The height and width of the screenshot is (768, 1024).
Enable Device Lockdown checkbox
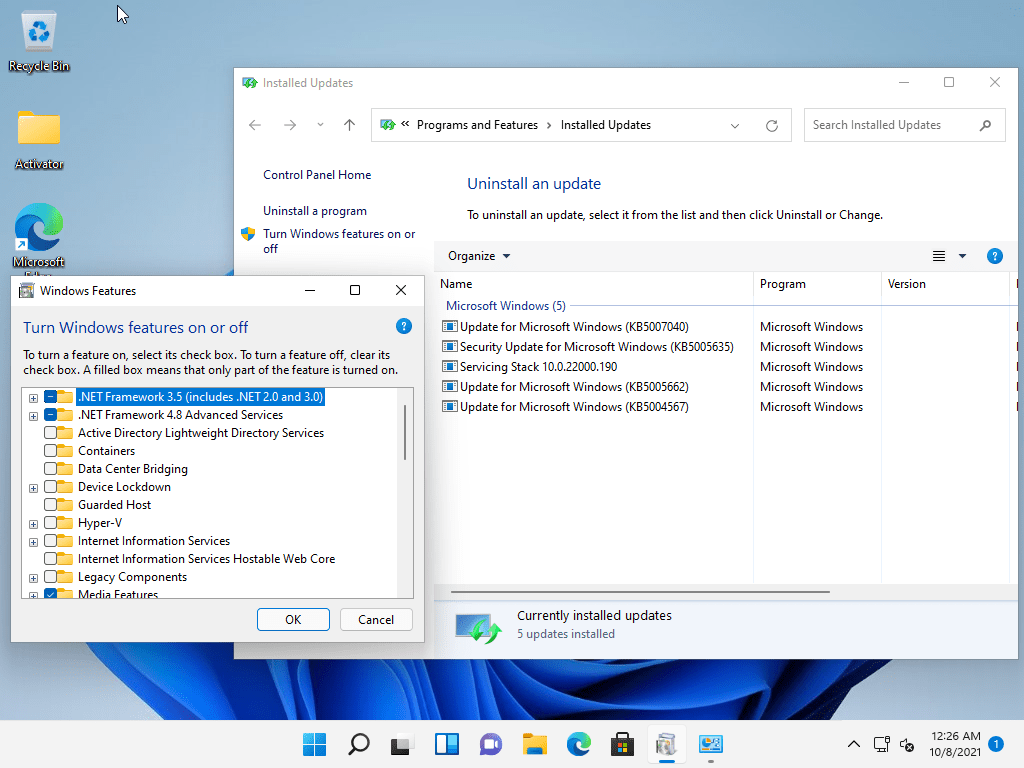point(50,487)
